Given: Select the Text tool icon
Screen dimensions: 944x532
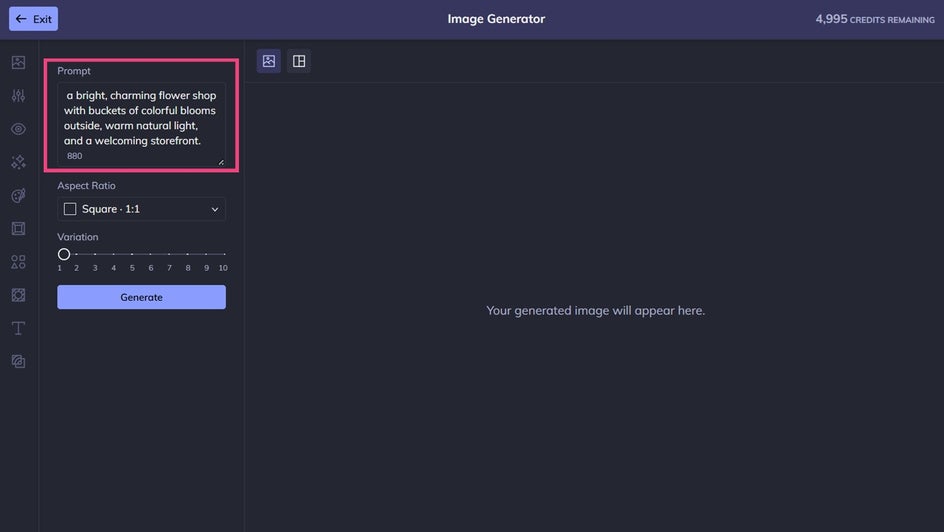Looking at the screenshot, I should [19, 328].
